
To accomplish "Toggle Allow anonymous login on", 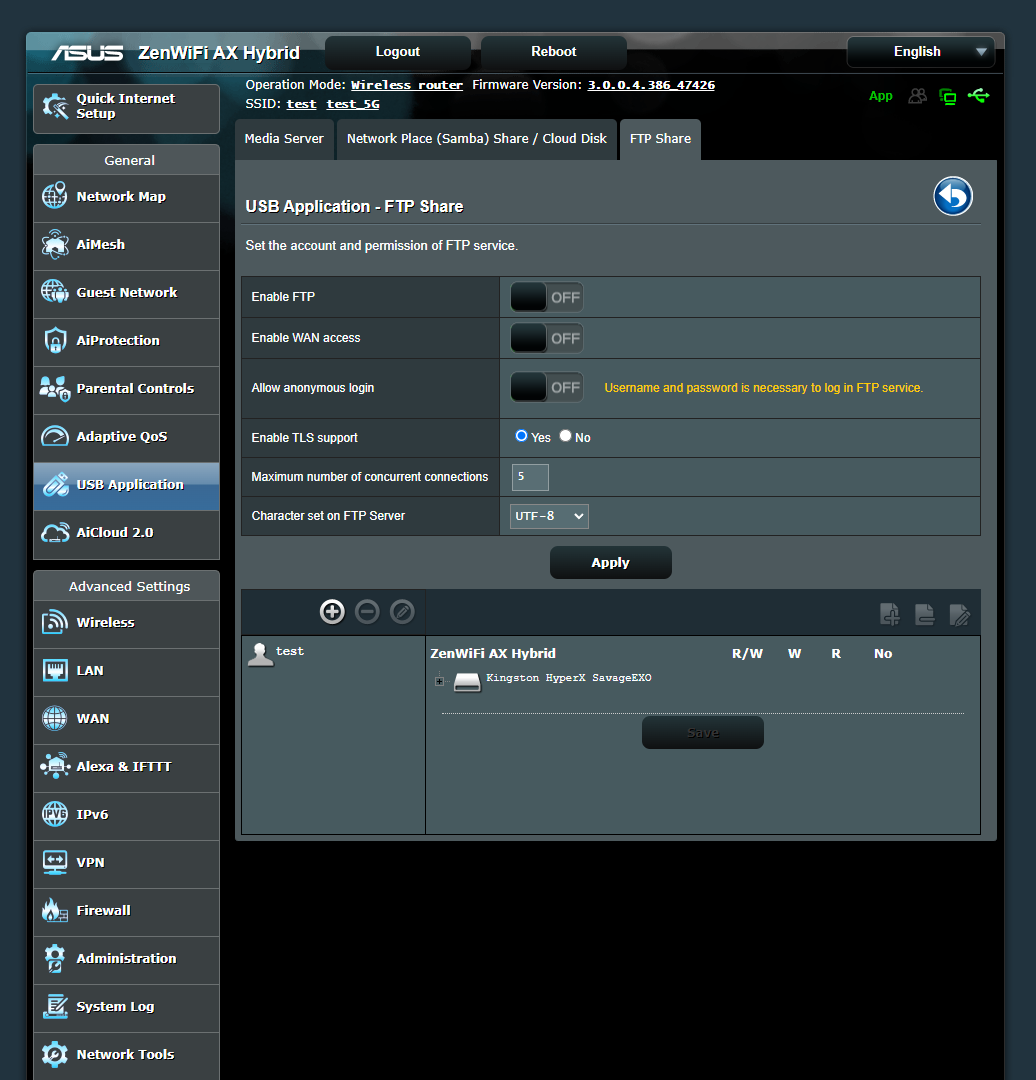I will 546,387.
